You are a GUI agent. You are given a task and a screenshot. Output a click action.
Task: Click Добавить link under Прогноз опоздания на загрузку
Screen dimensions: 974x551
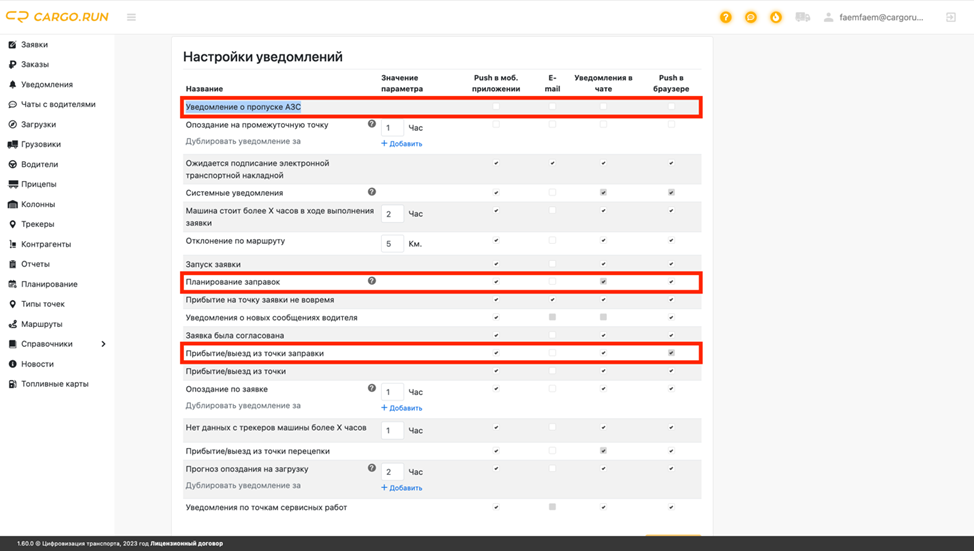click(x=402, y=488)
